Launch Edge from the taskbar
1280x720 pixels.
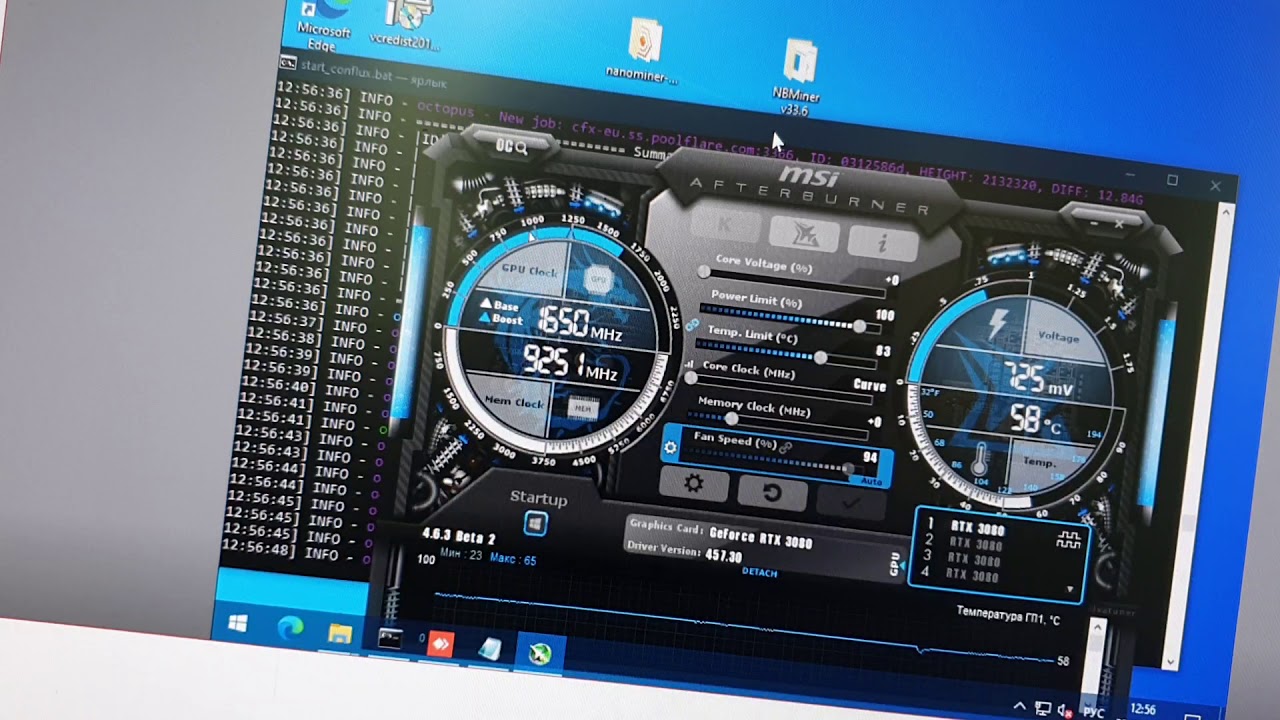pos(290,629)
